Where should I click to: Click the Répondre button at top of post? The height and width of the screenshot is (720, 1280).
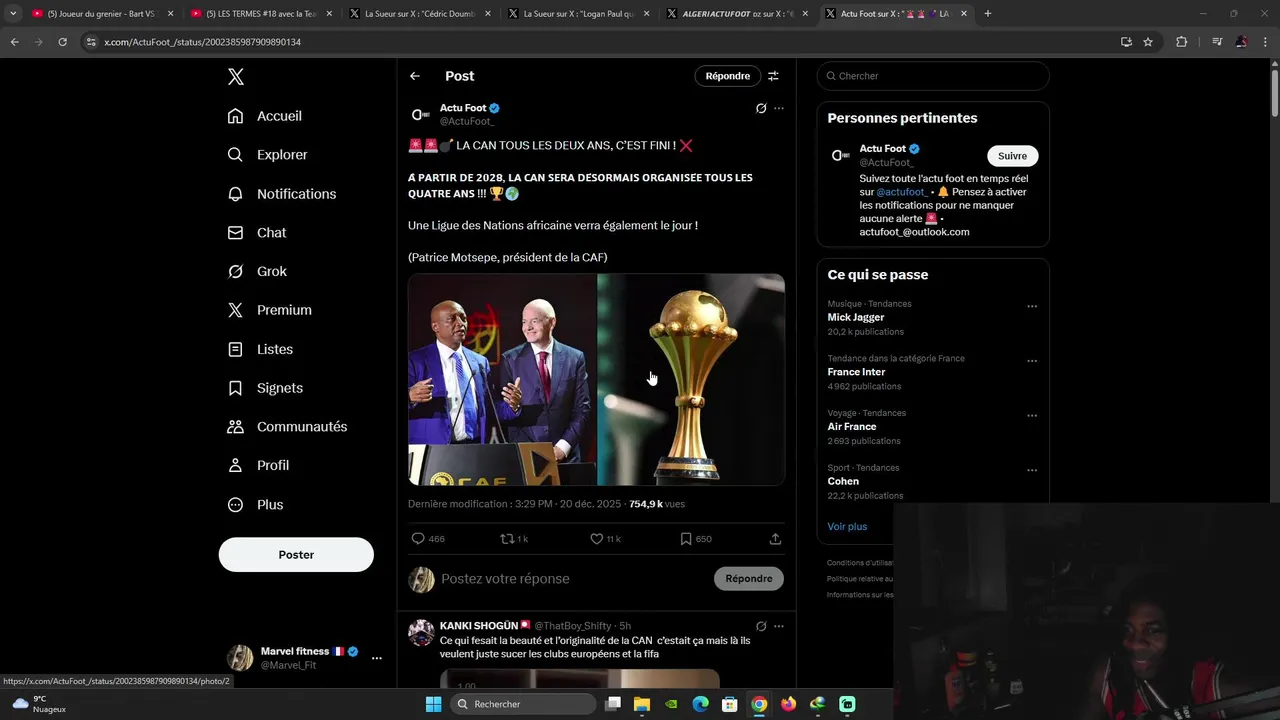(727, 76)
